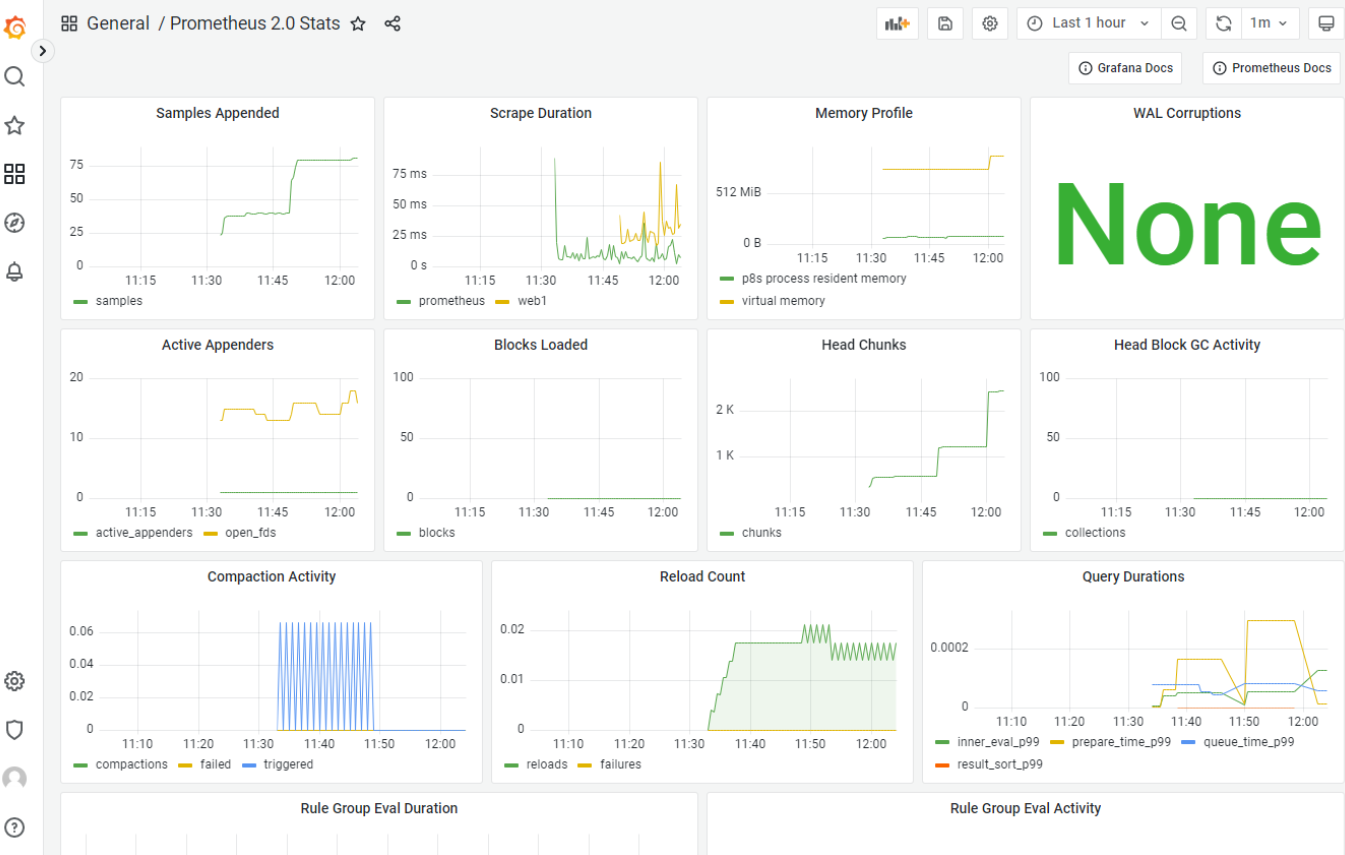This screenshot has height=855, width=1345.
Task: Toggle the prometheus series in Scrape Duration
Action: pos(452,301)
